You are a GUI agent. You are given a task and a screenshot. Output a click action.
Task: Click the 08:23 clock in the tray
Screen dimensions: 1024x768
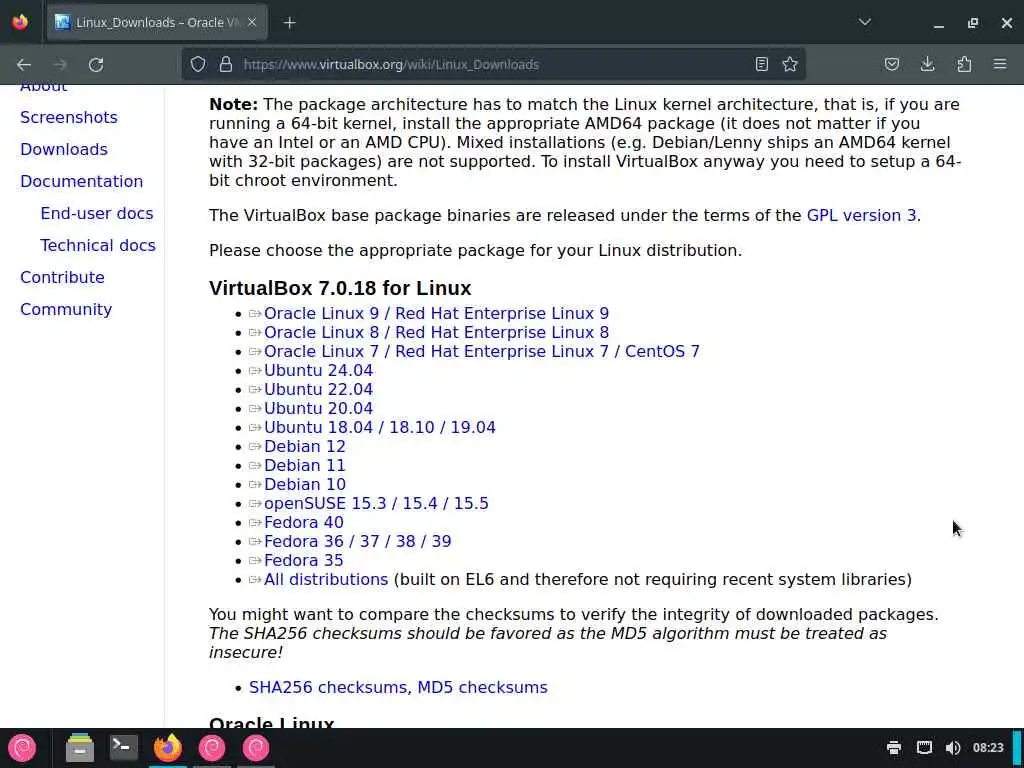pos(987,748)
